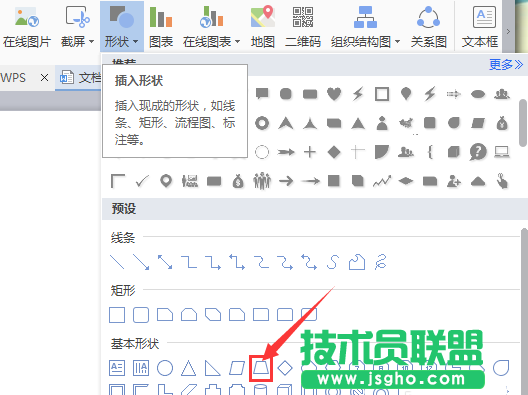528x395 pixels.
Task: Select the yen money bag shape
Action: [x=502, y=123]
